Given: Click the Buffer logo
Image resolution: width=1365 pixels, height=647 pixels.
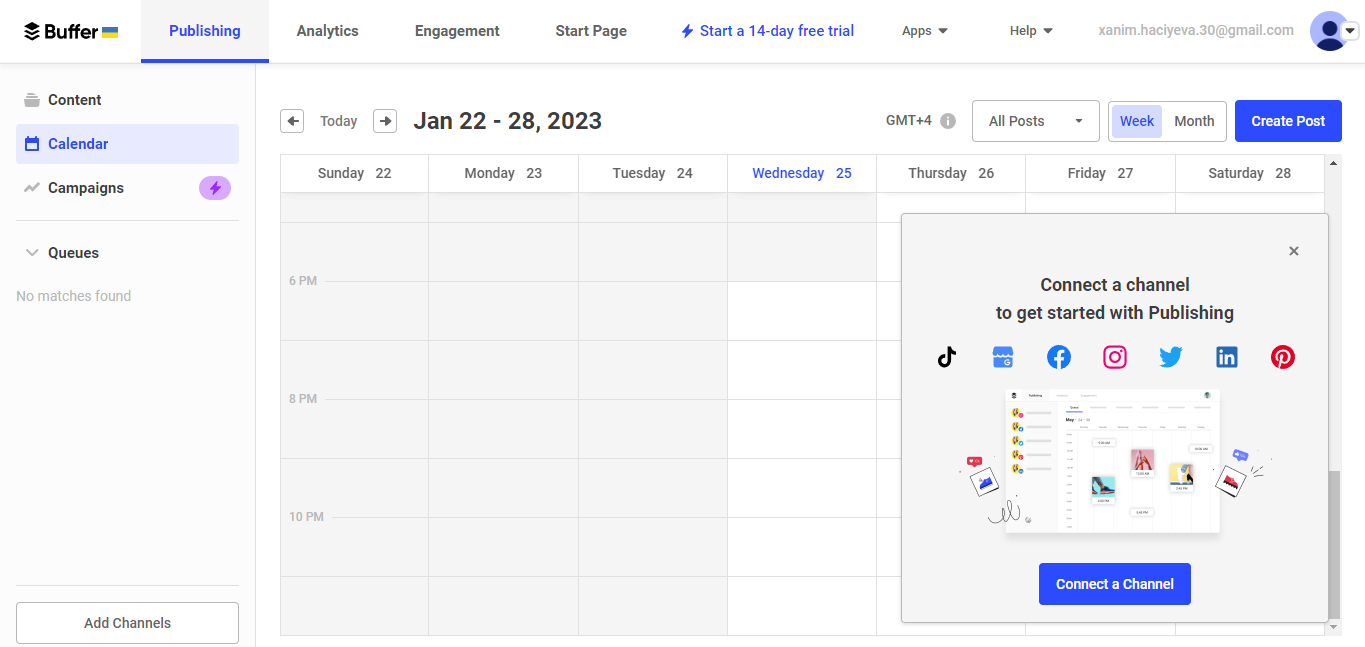Looking at the screenshot, I should pyautogui.click(x=71, y=31).
